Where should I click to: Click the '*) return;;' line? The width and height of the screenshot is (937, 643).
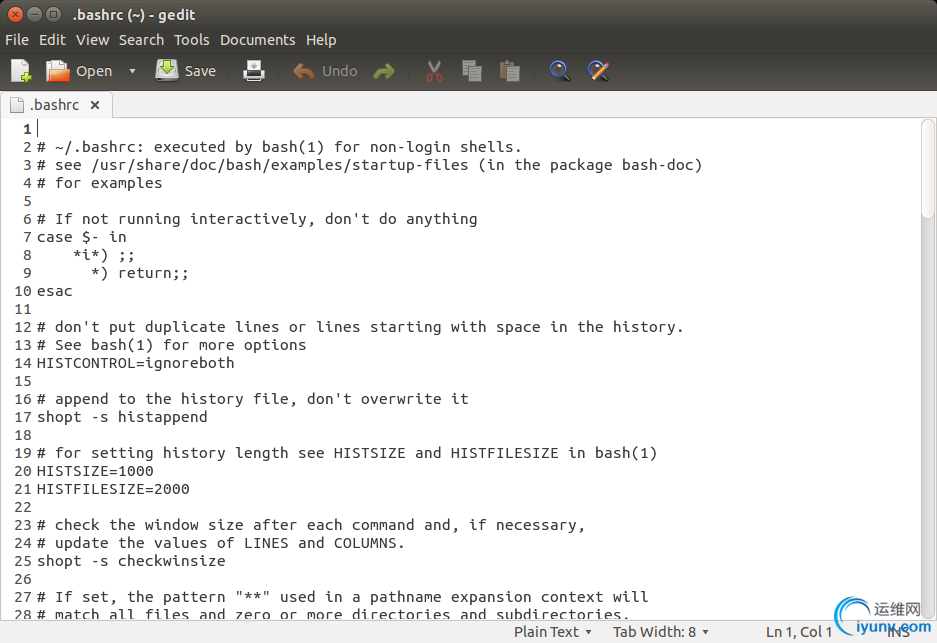pos(139,273)
